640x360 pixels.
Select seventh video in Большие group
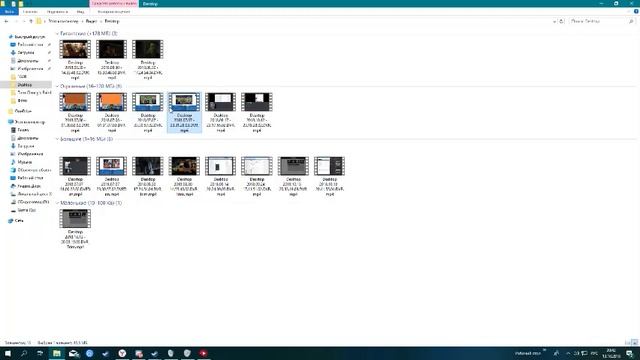click(x=293, y=176)
